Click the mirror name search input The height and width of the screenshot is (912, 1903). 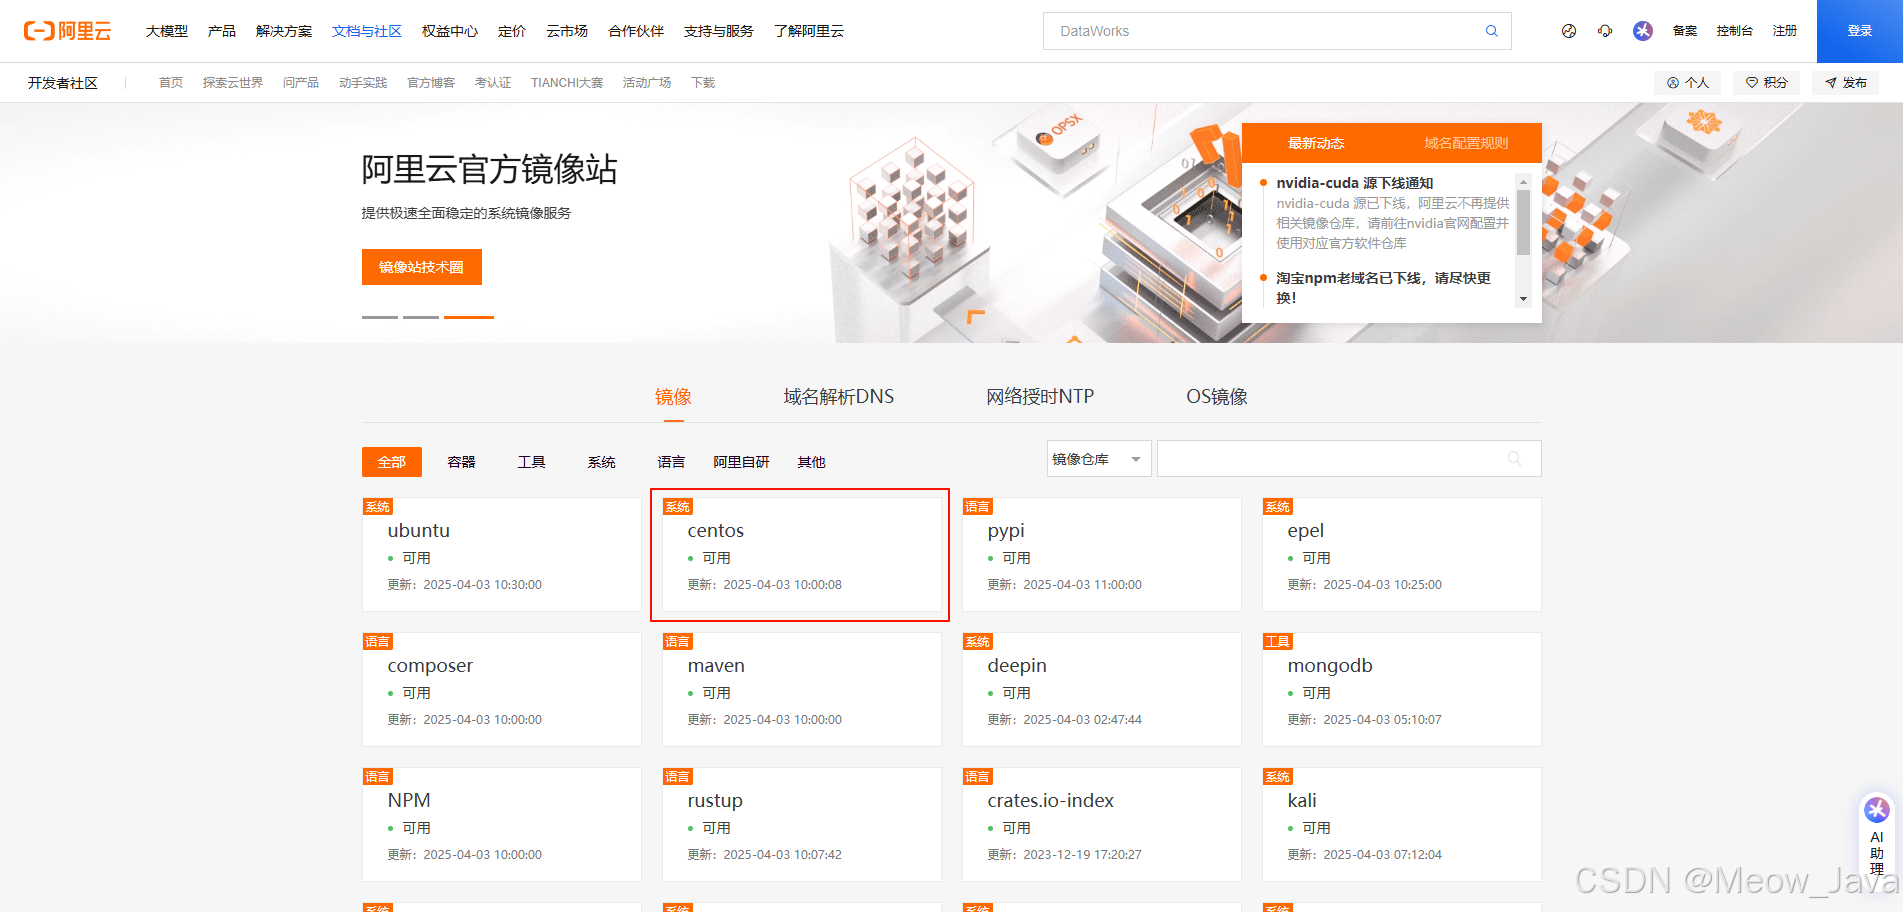point(1349,459)
